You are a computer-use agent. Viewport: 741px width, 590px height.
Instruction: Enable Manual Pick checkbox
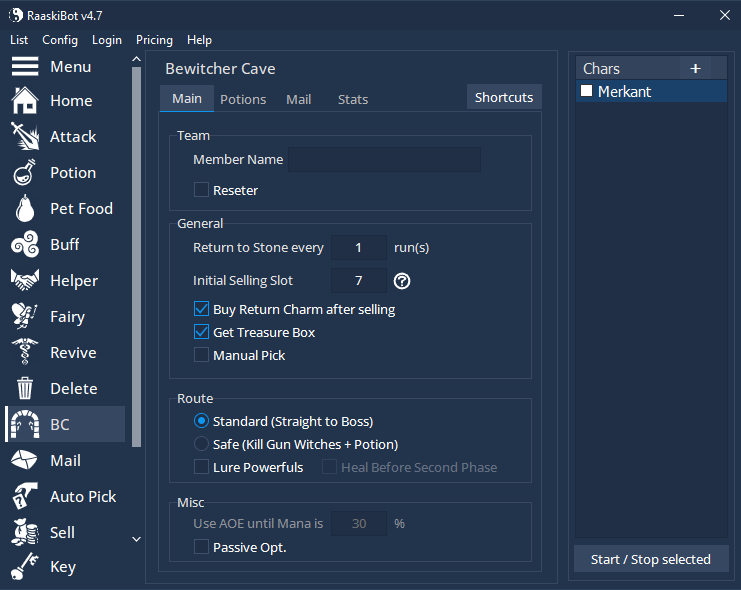coord(201,355)
